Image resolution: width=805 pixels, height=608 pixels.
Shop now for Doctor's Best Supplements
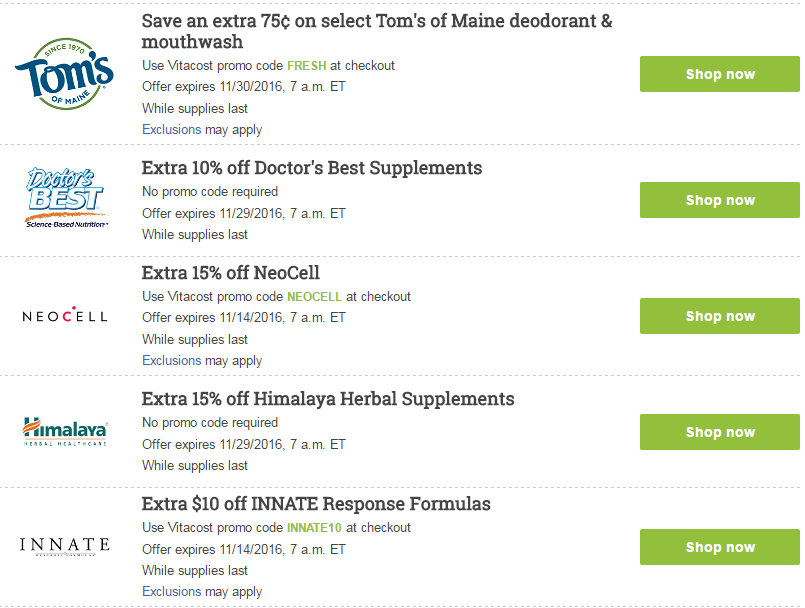pyautogui.click(x=720, y=200)
